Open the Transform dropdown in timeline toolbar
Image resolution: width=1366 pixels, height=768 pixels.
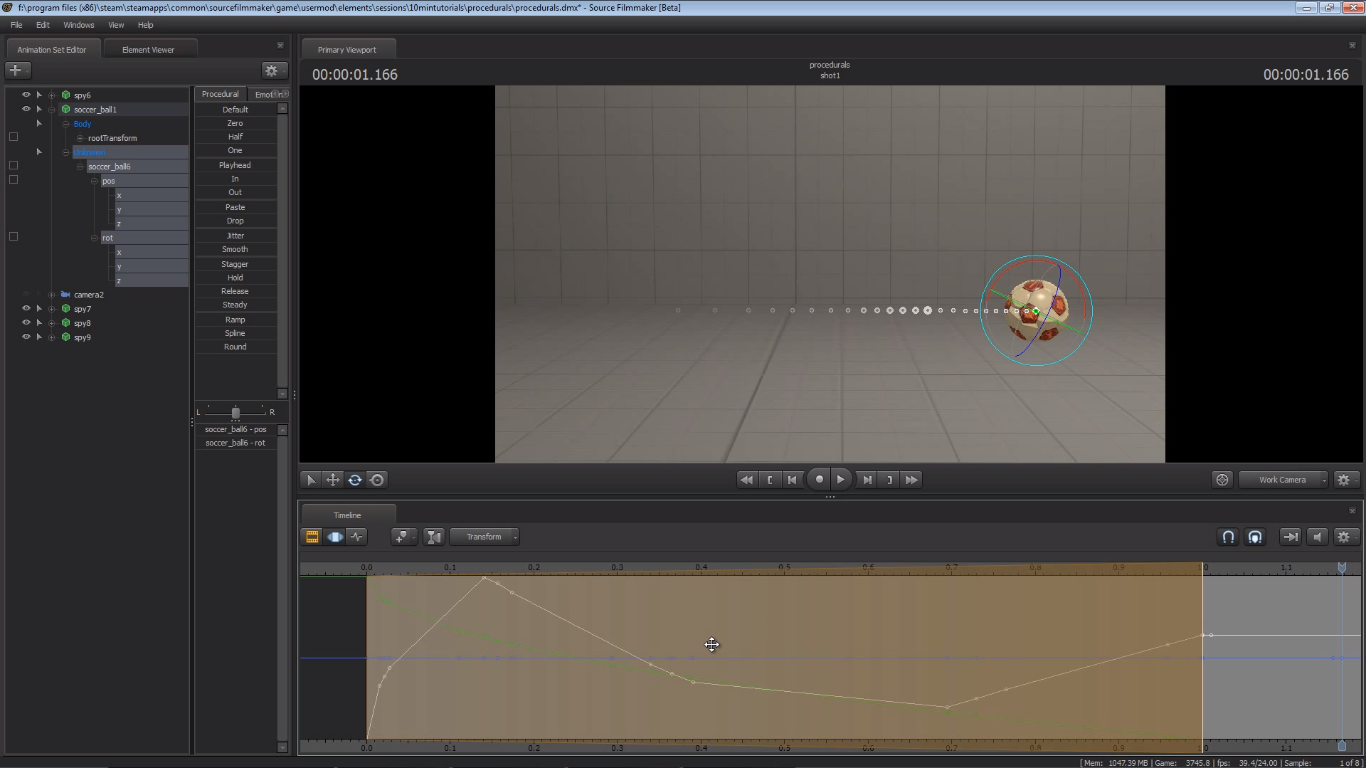pos(485,537)
